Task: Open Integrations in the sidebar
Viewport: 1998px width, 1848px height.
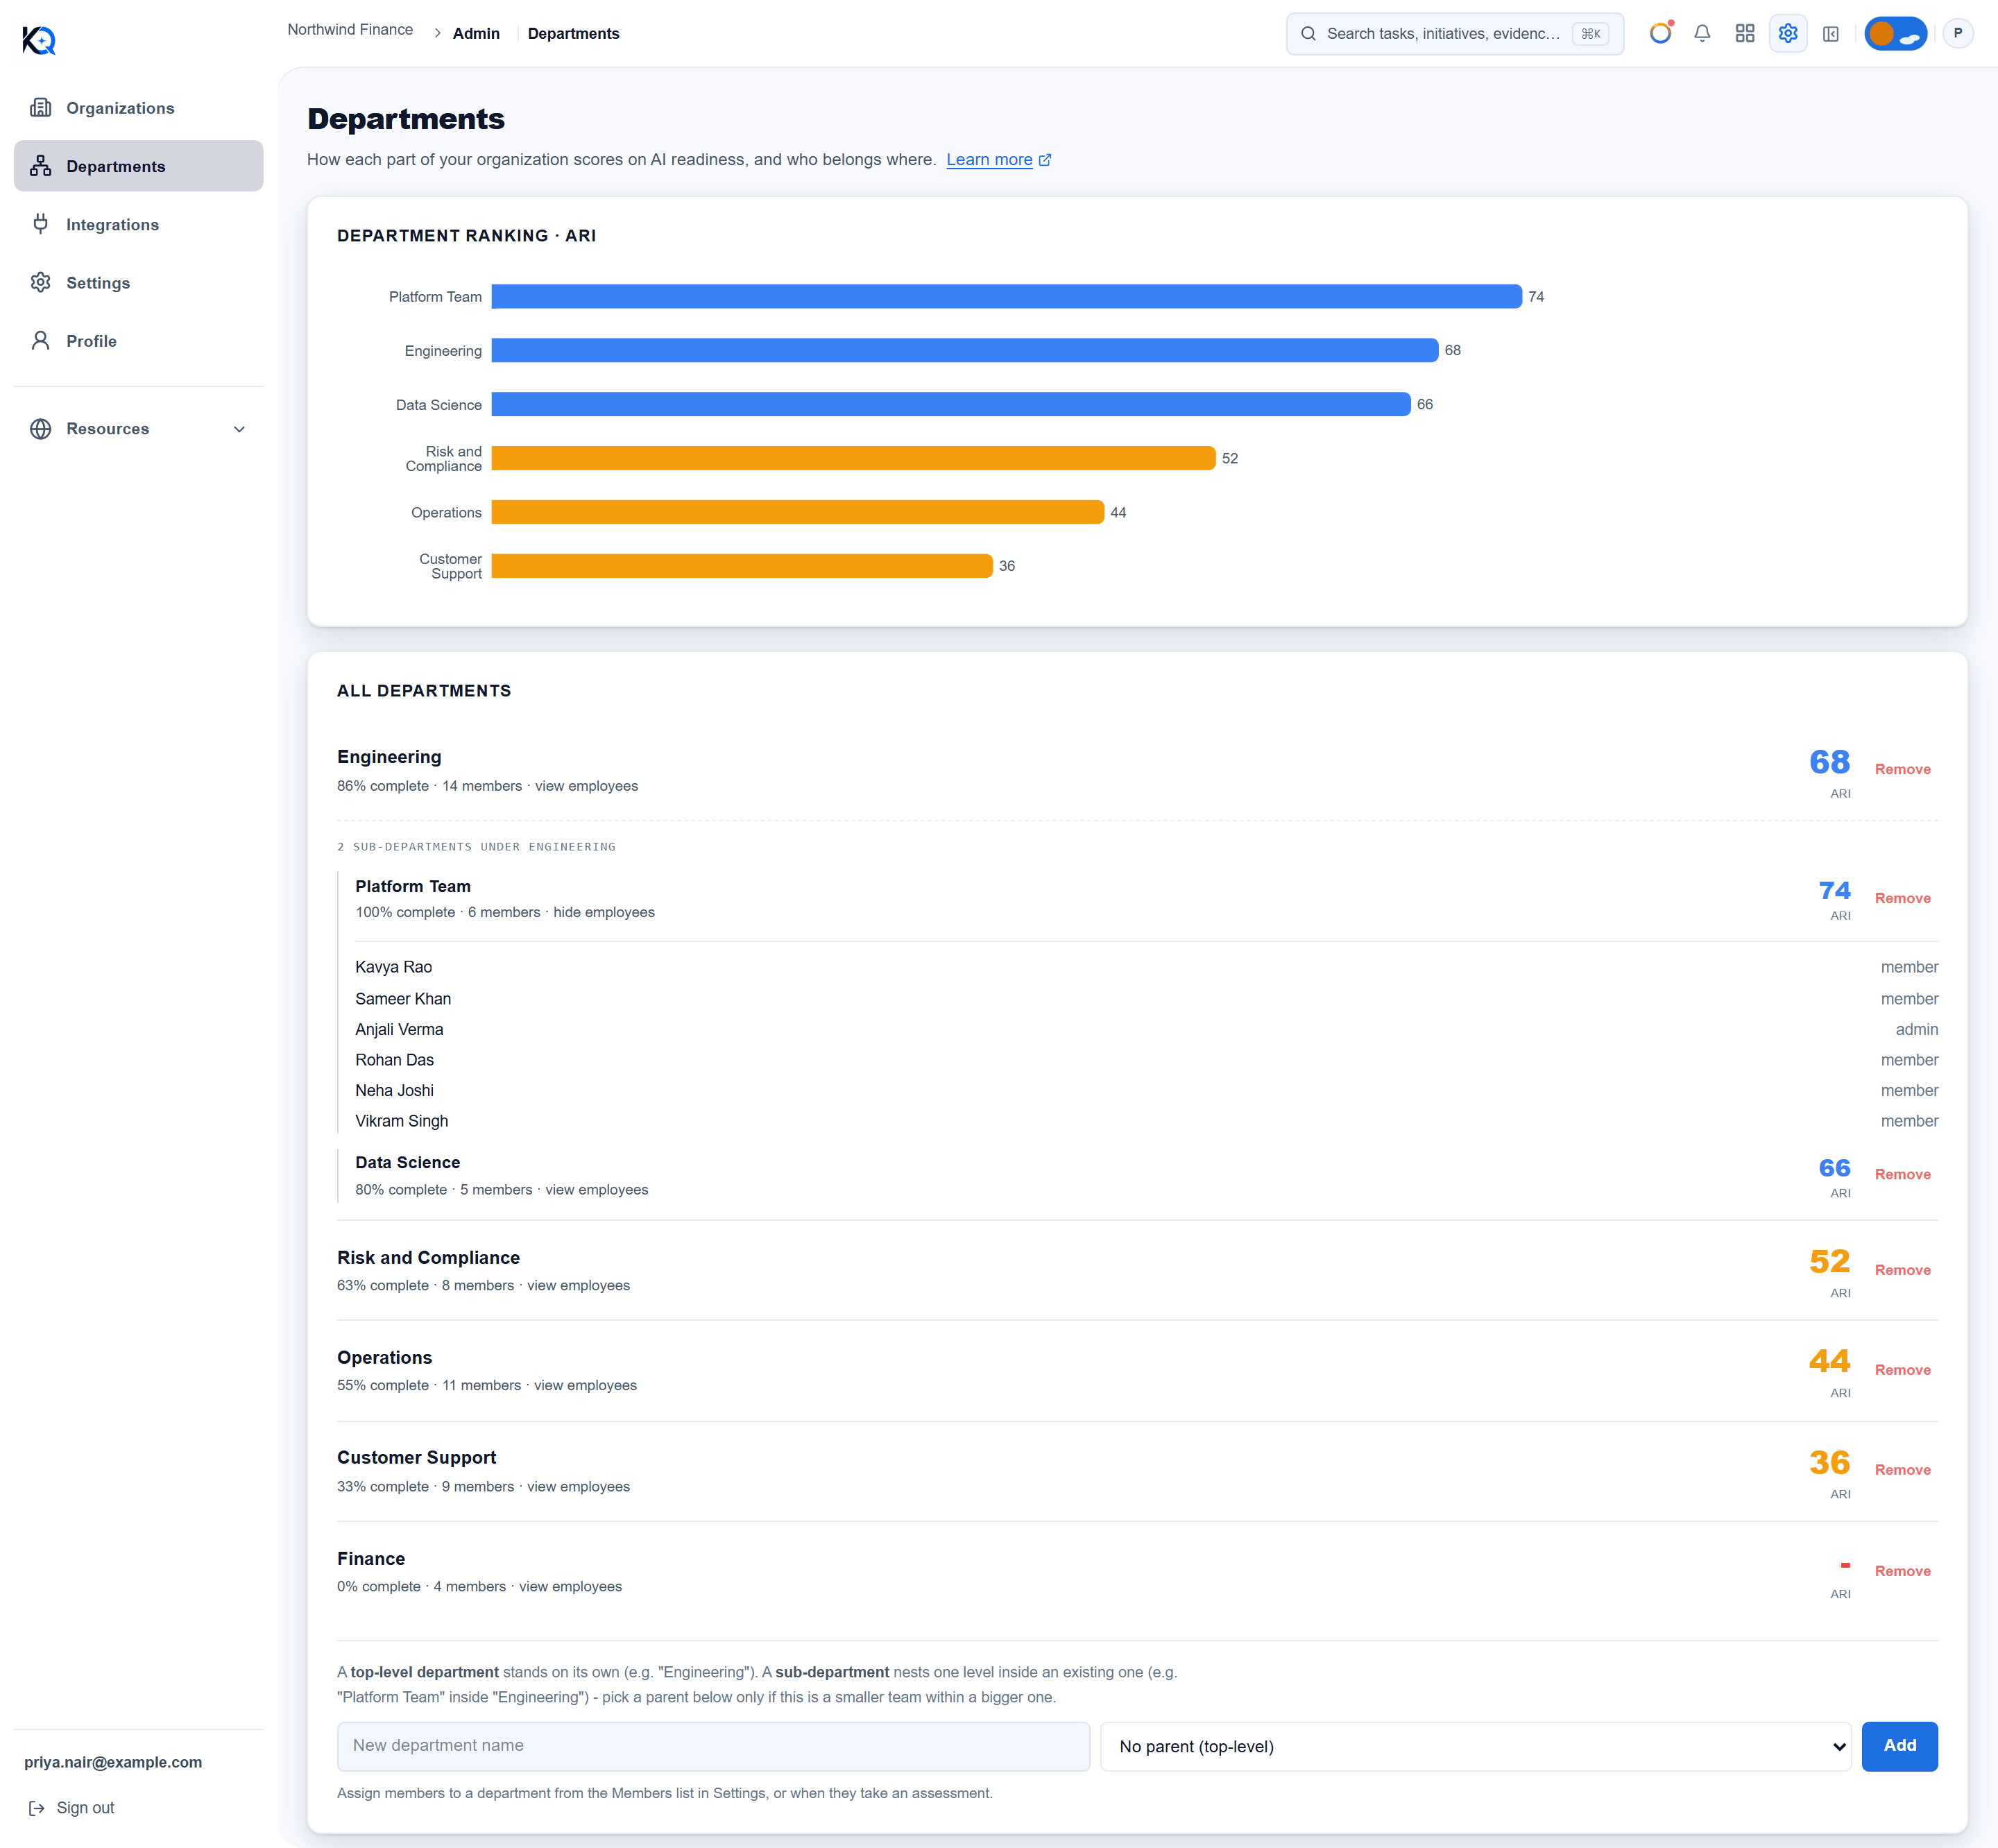Action: [139, 225]
